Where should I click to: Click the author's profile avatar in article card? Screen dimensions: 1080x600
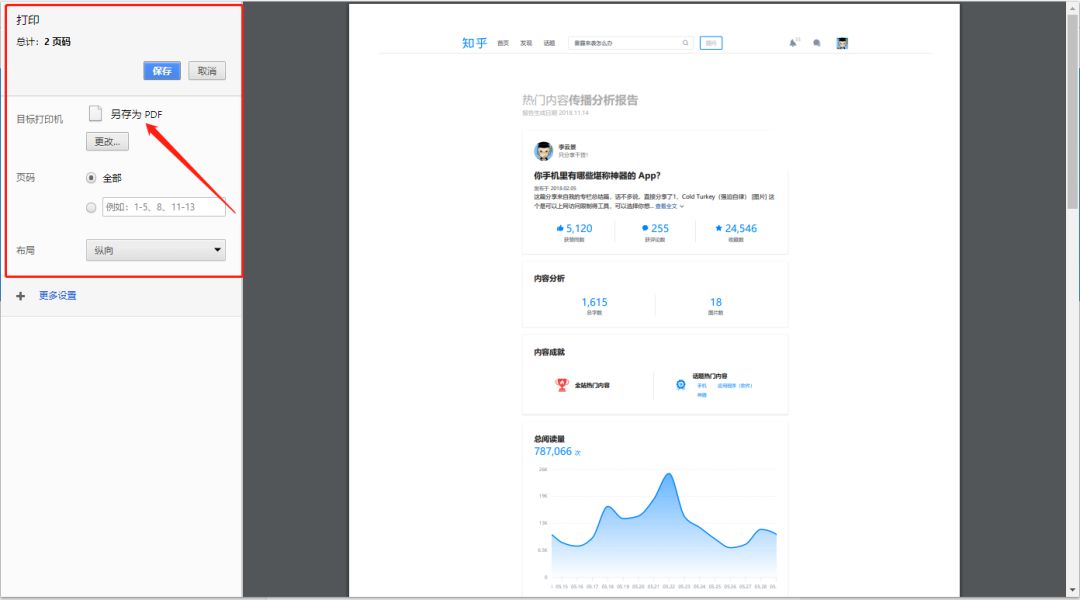[x=543, y=151]
